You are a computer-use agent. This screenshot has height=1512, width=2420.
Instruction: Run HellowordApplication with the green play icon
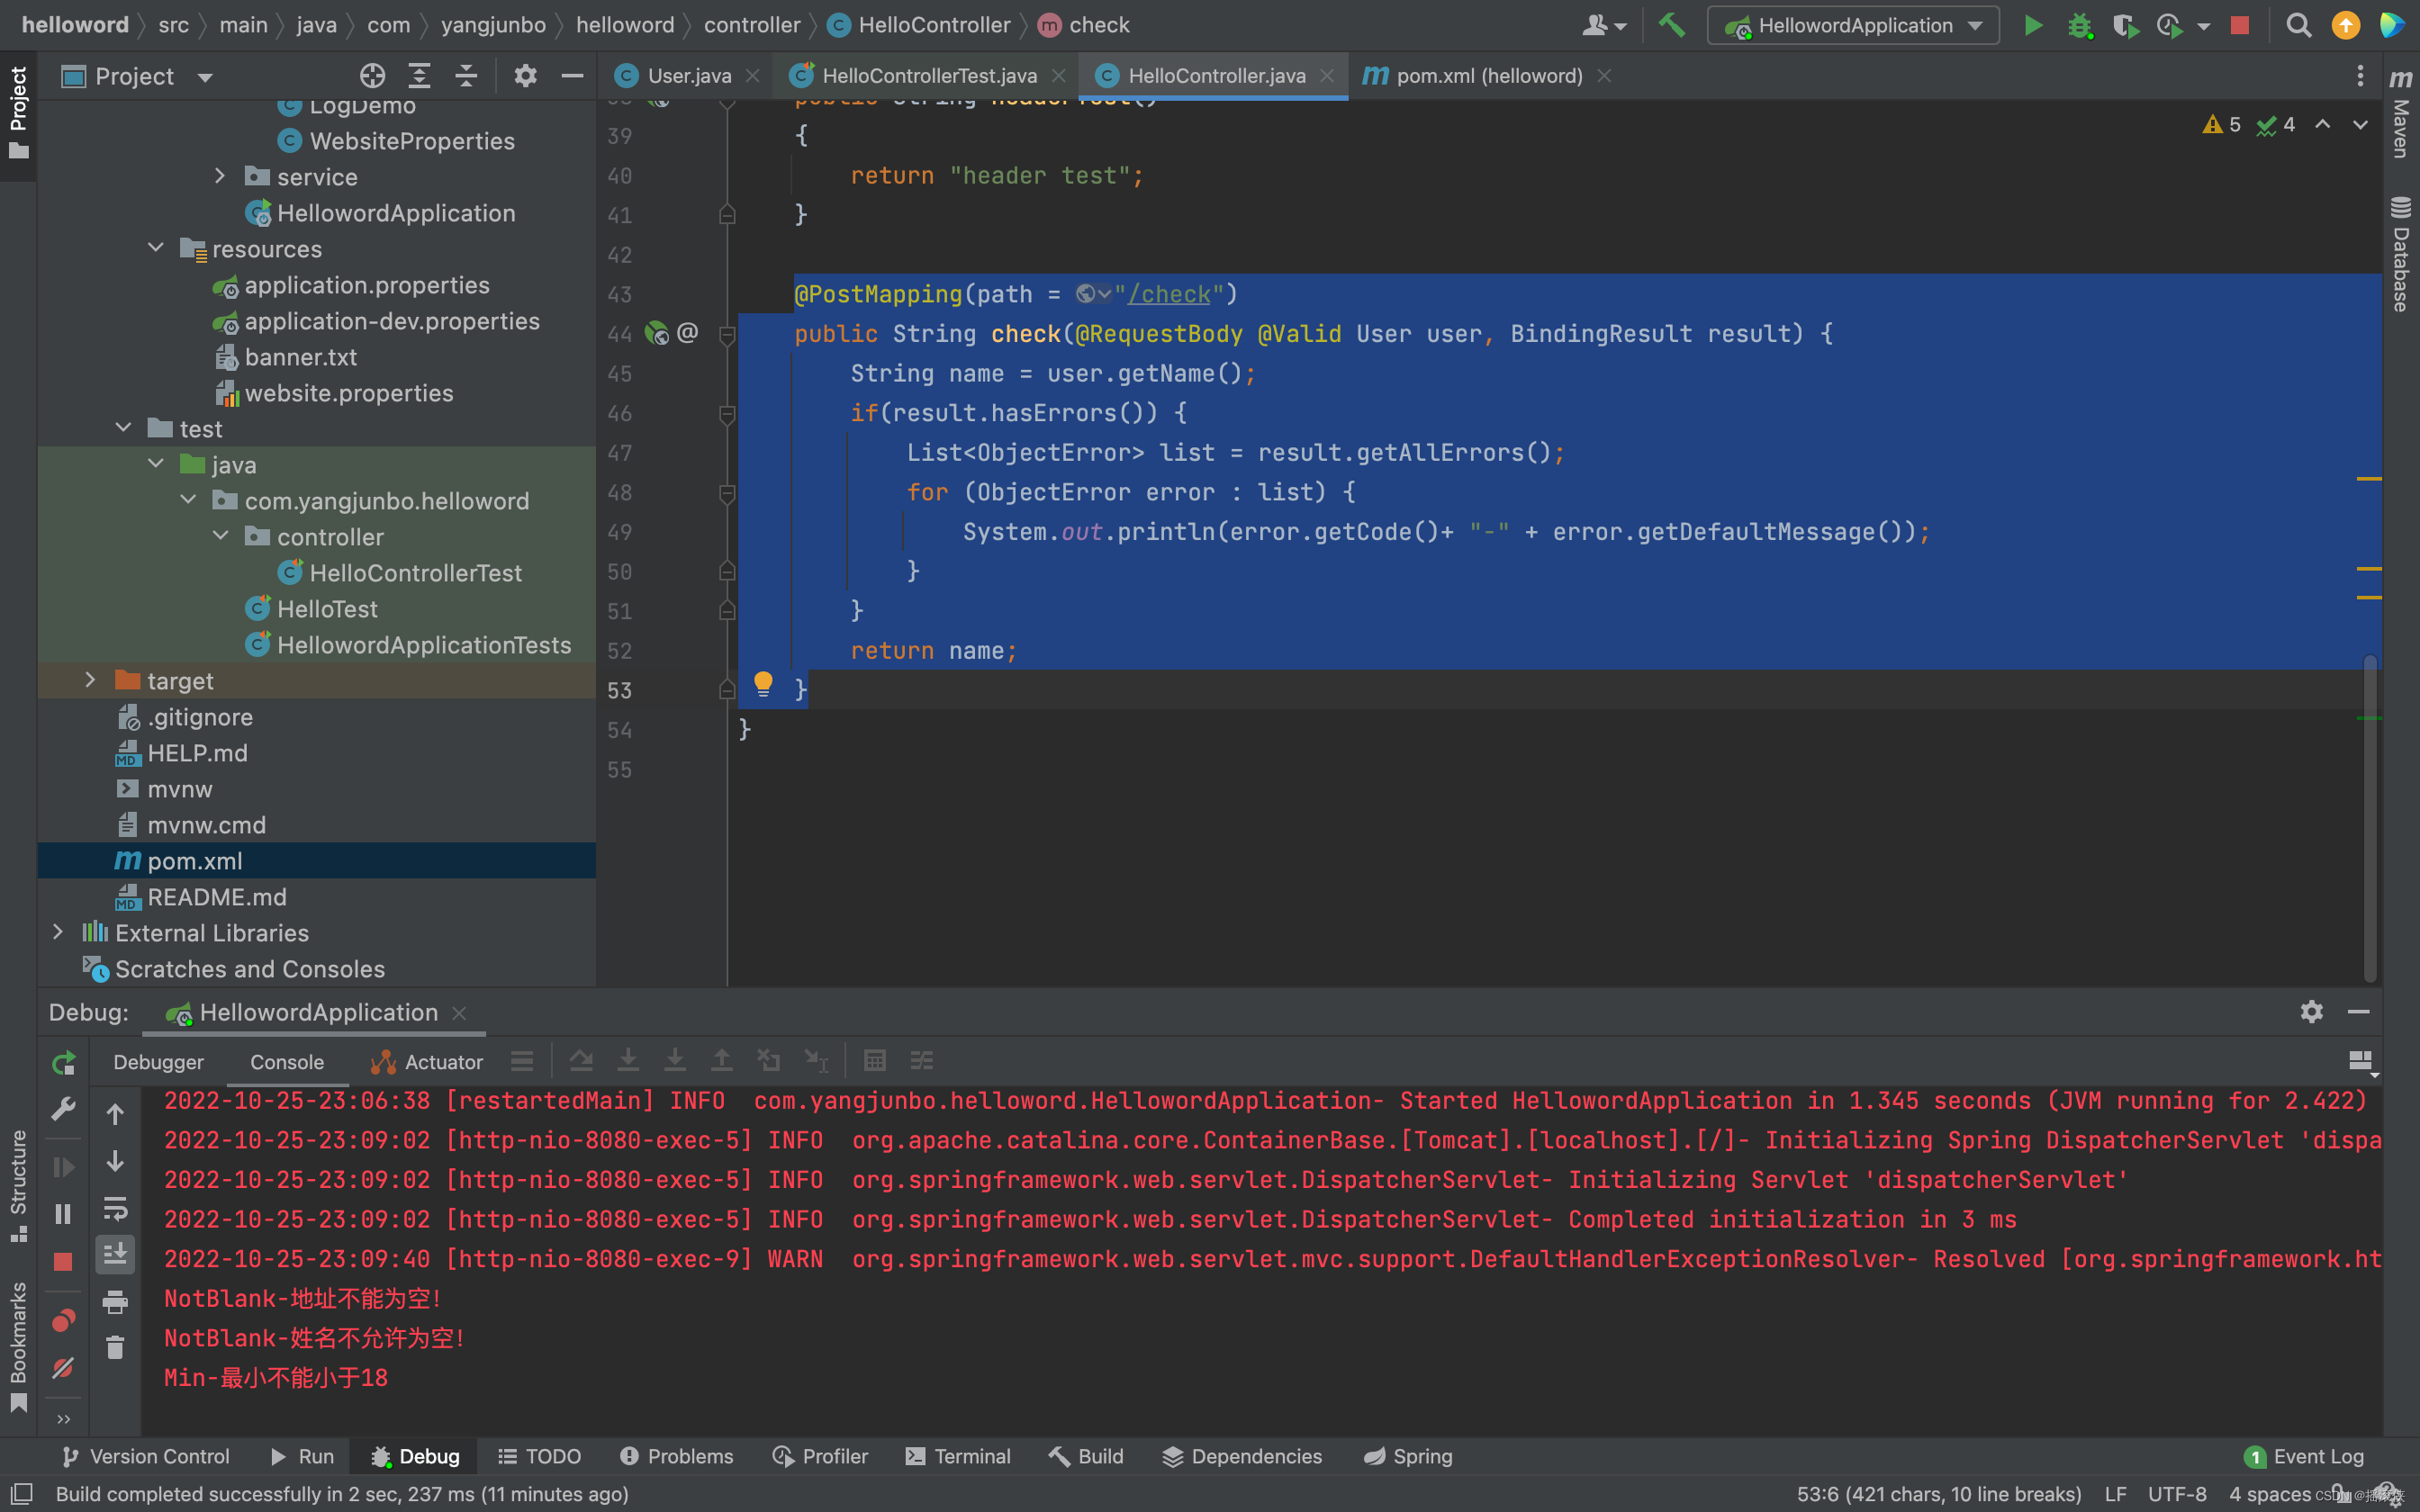2033,25
